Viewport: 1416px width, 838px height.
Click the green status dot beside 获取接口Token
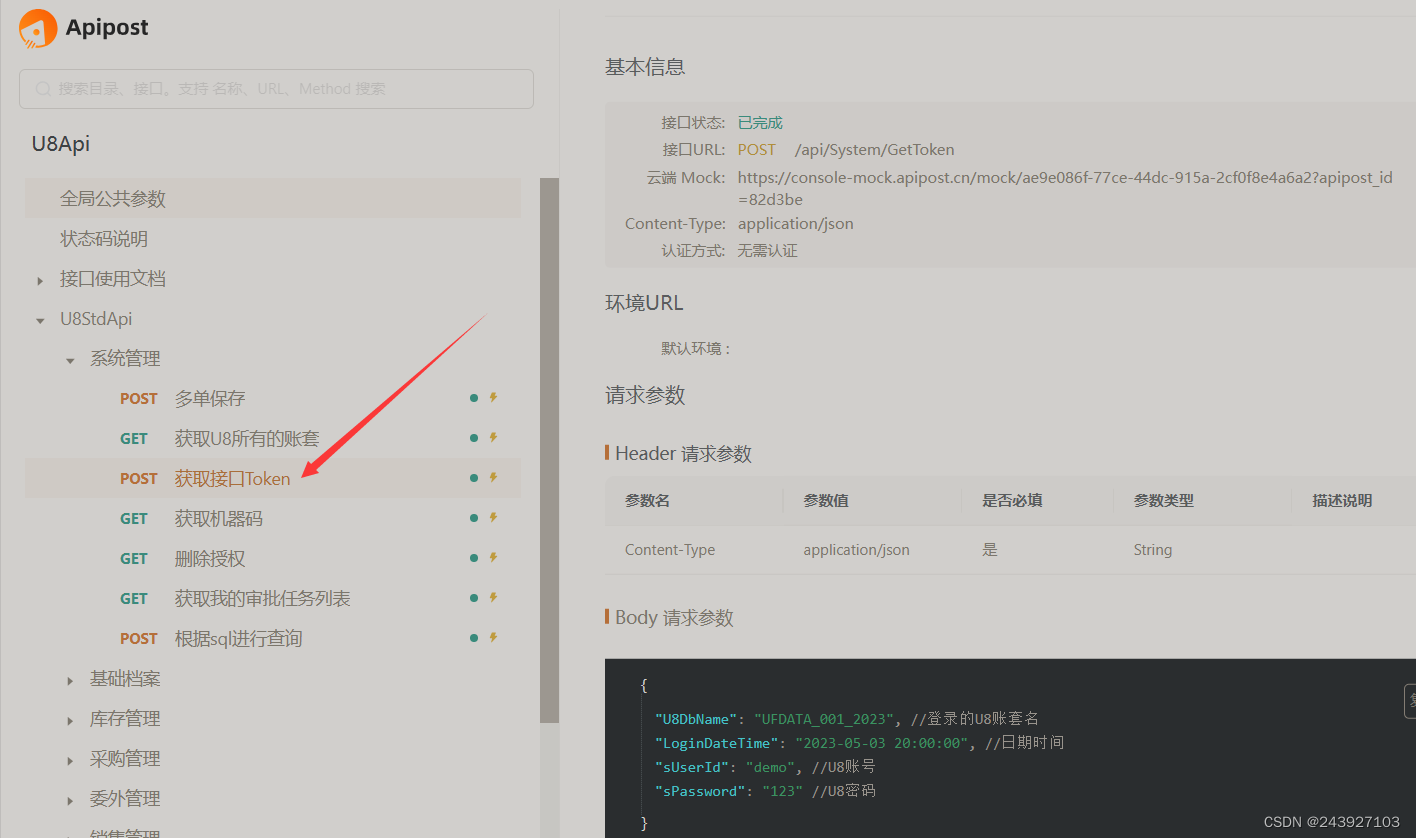[x=474, y=478]
